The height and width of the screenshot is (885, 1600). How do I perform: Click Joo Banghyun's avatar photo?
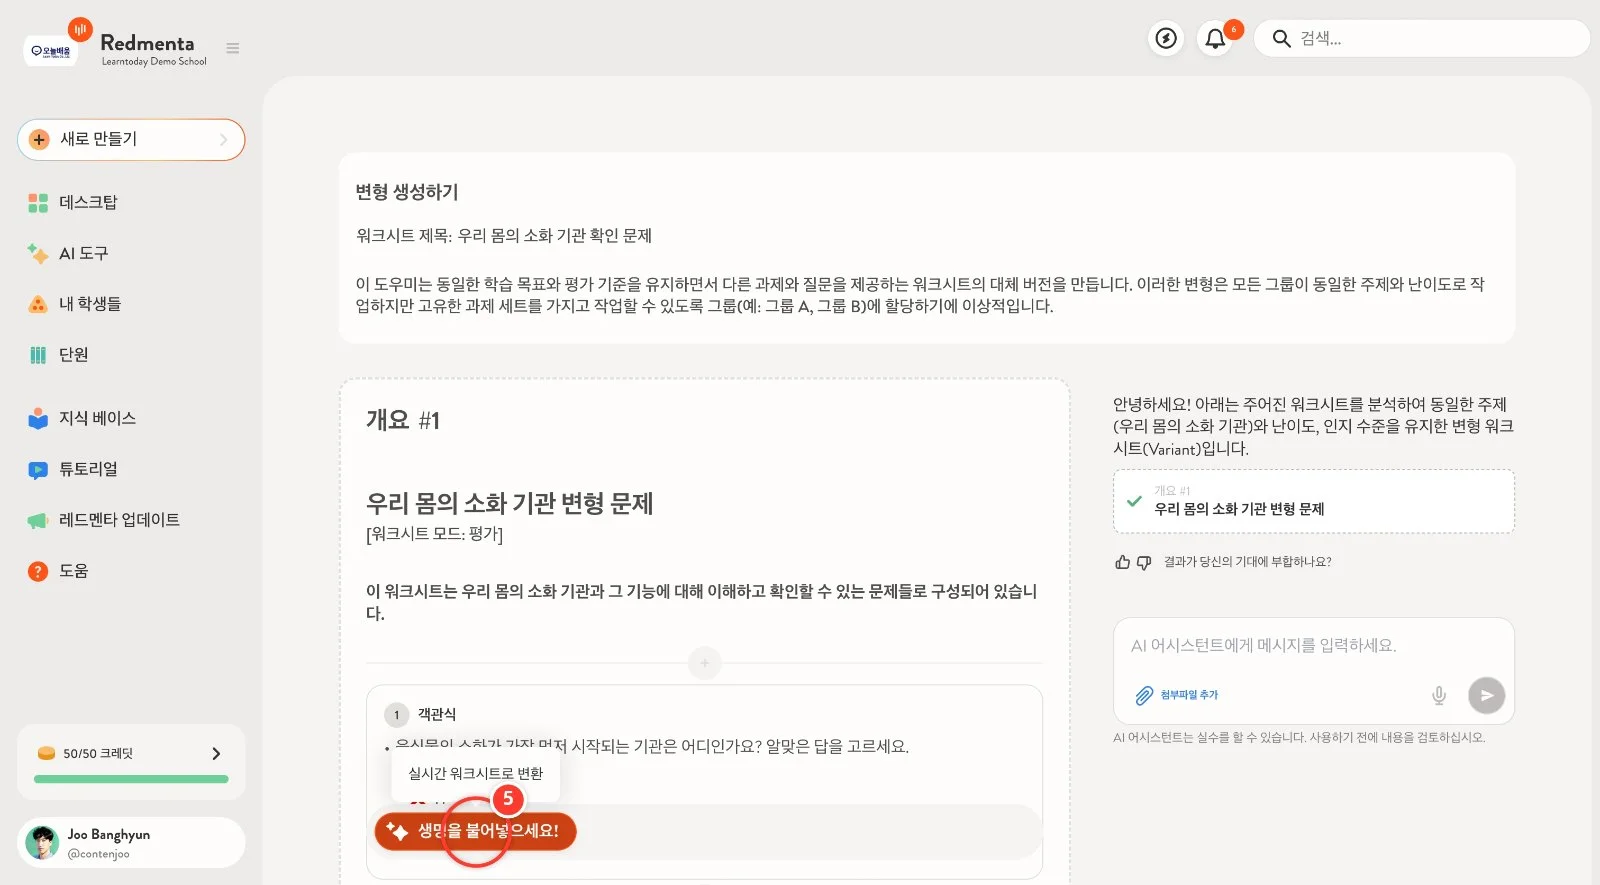42,843
